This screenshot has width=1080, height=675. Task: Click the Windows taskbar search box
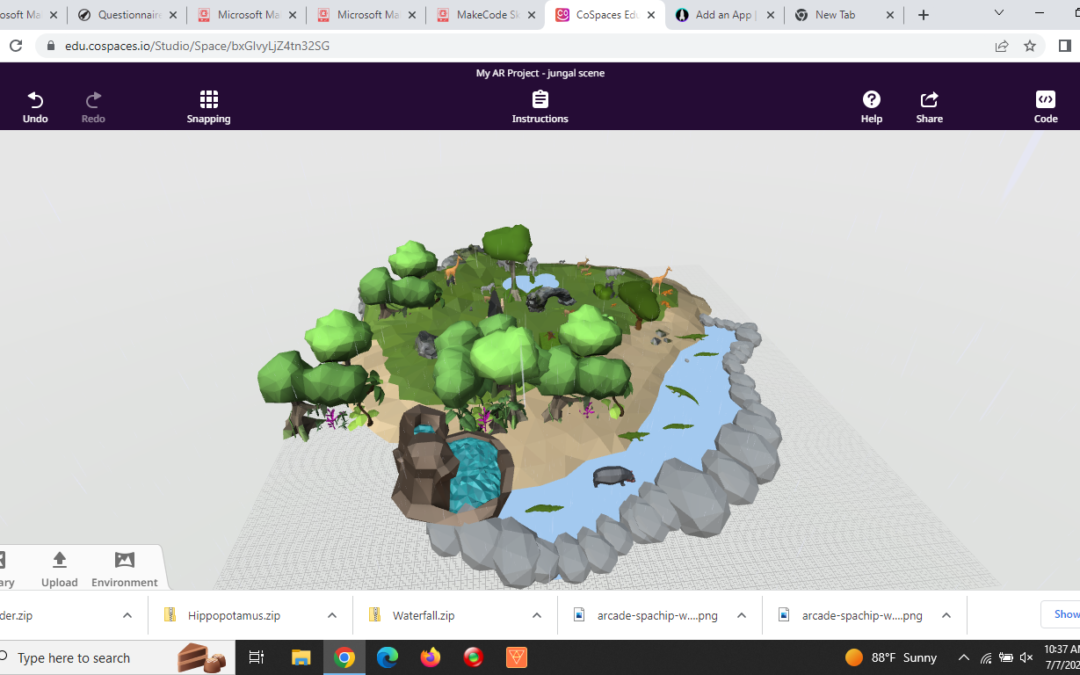[x=117, y=658]
